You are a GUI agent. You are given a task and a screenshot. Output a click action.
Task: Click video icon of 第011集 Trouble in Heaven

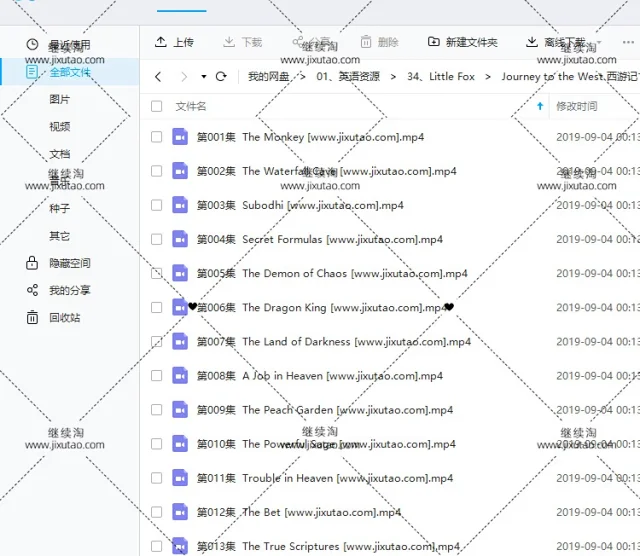click(x=180, y=478)
